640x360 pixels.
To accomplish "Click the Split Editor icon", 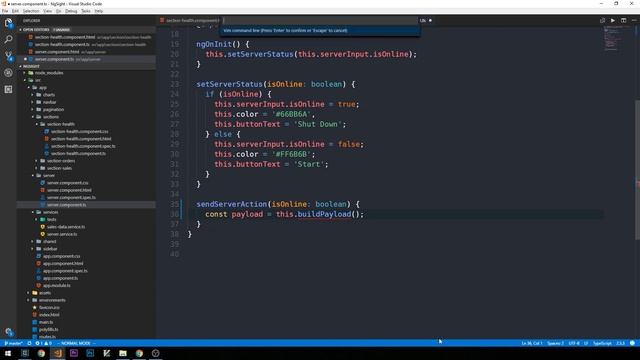I will [623, 20].
